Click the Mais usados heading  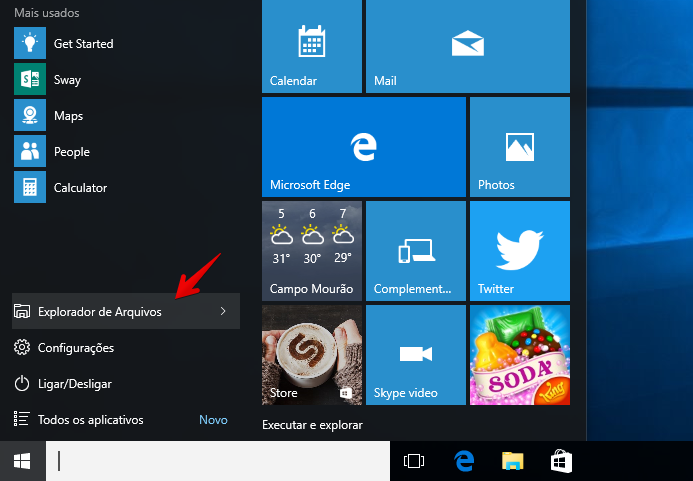(47, 12)
